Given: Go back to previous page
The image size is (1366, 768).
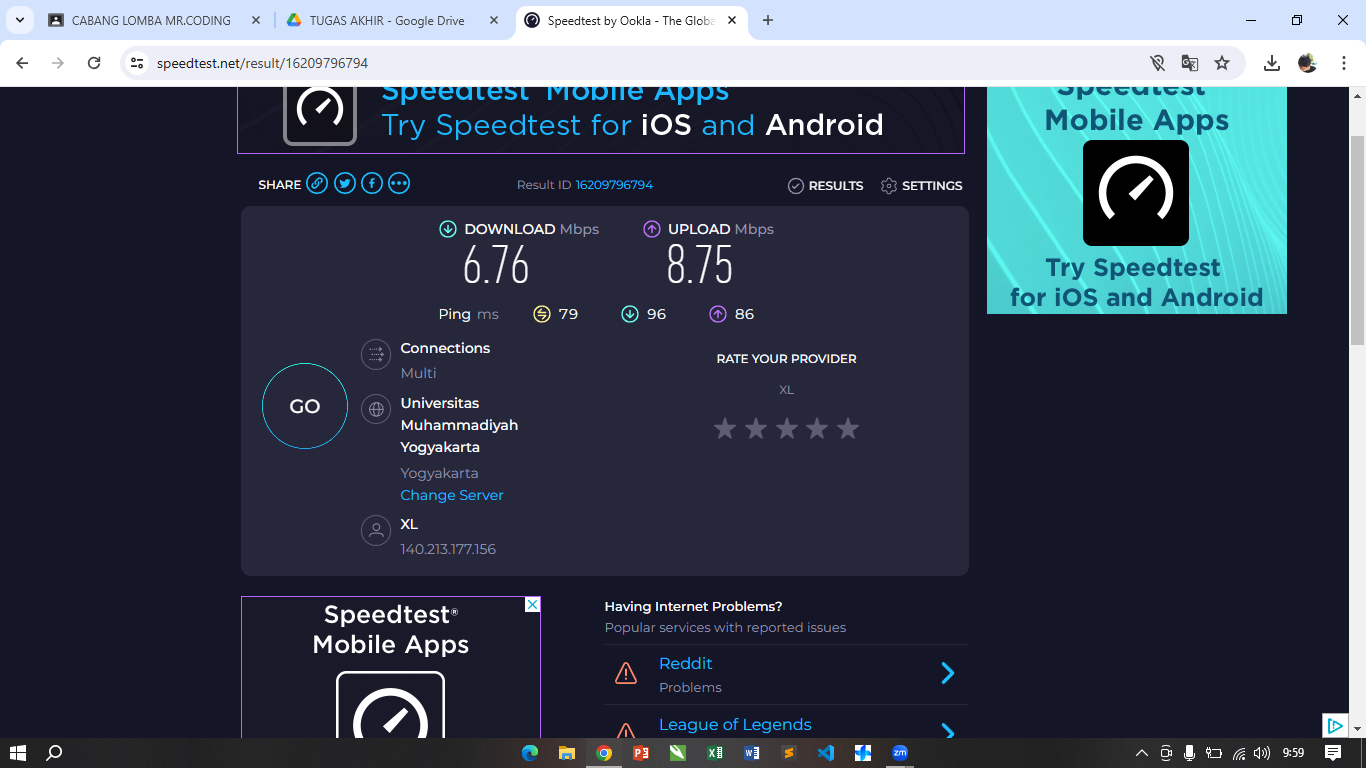Looking at the screenshot, I should [23, 63].
